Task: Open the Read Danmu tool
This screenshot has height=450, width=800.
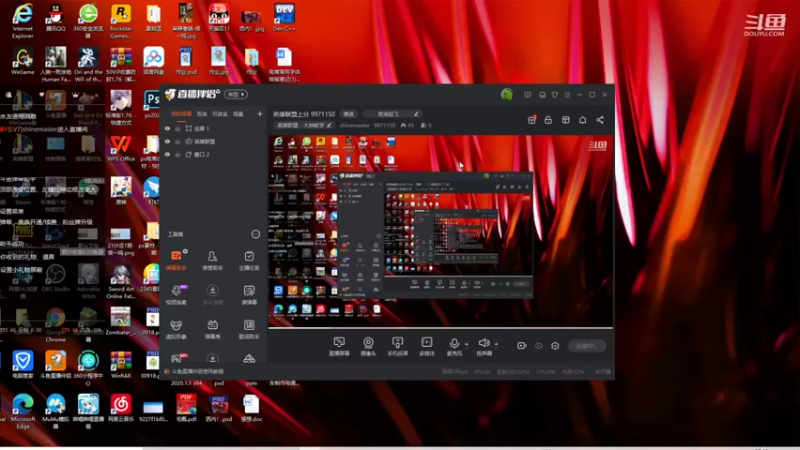Action: [249, 294]
